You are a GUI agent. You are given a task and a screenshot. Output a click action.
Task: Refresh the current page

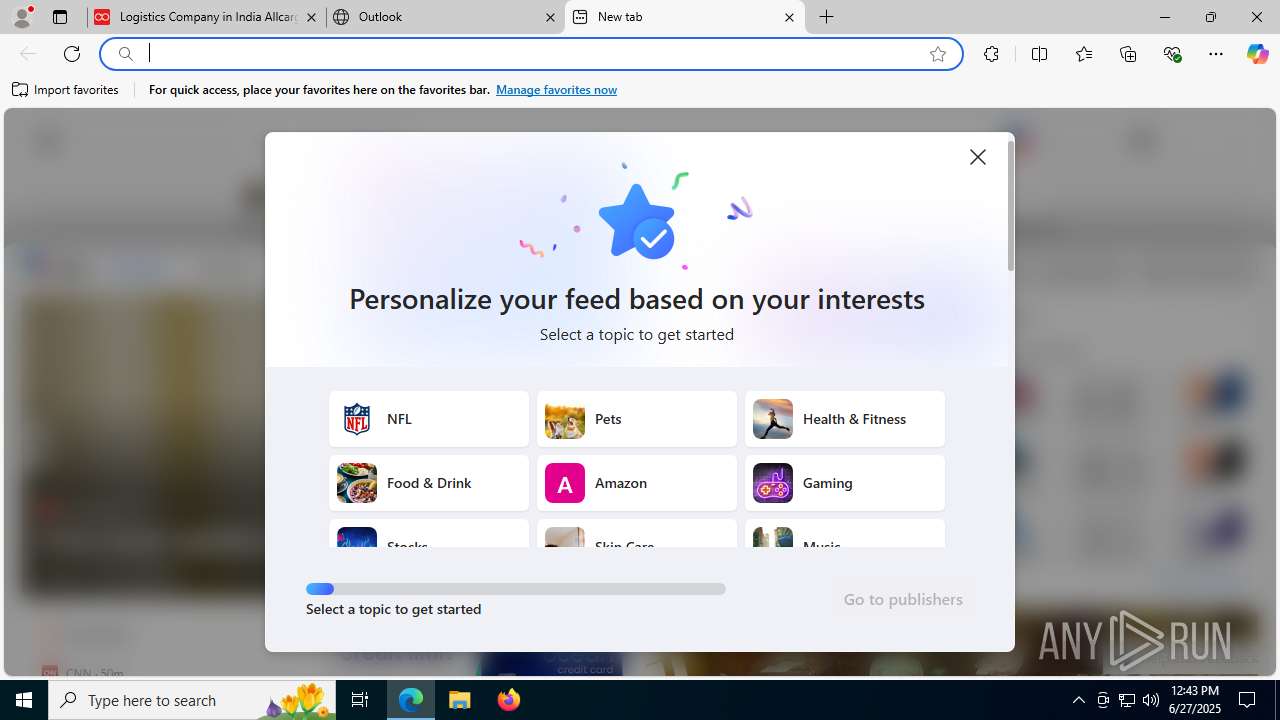tap(72, 54)
